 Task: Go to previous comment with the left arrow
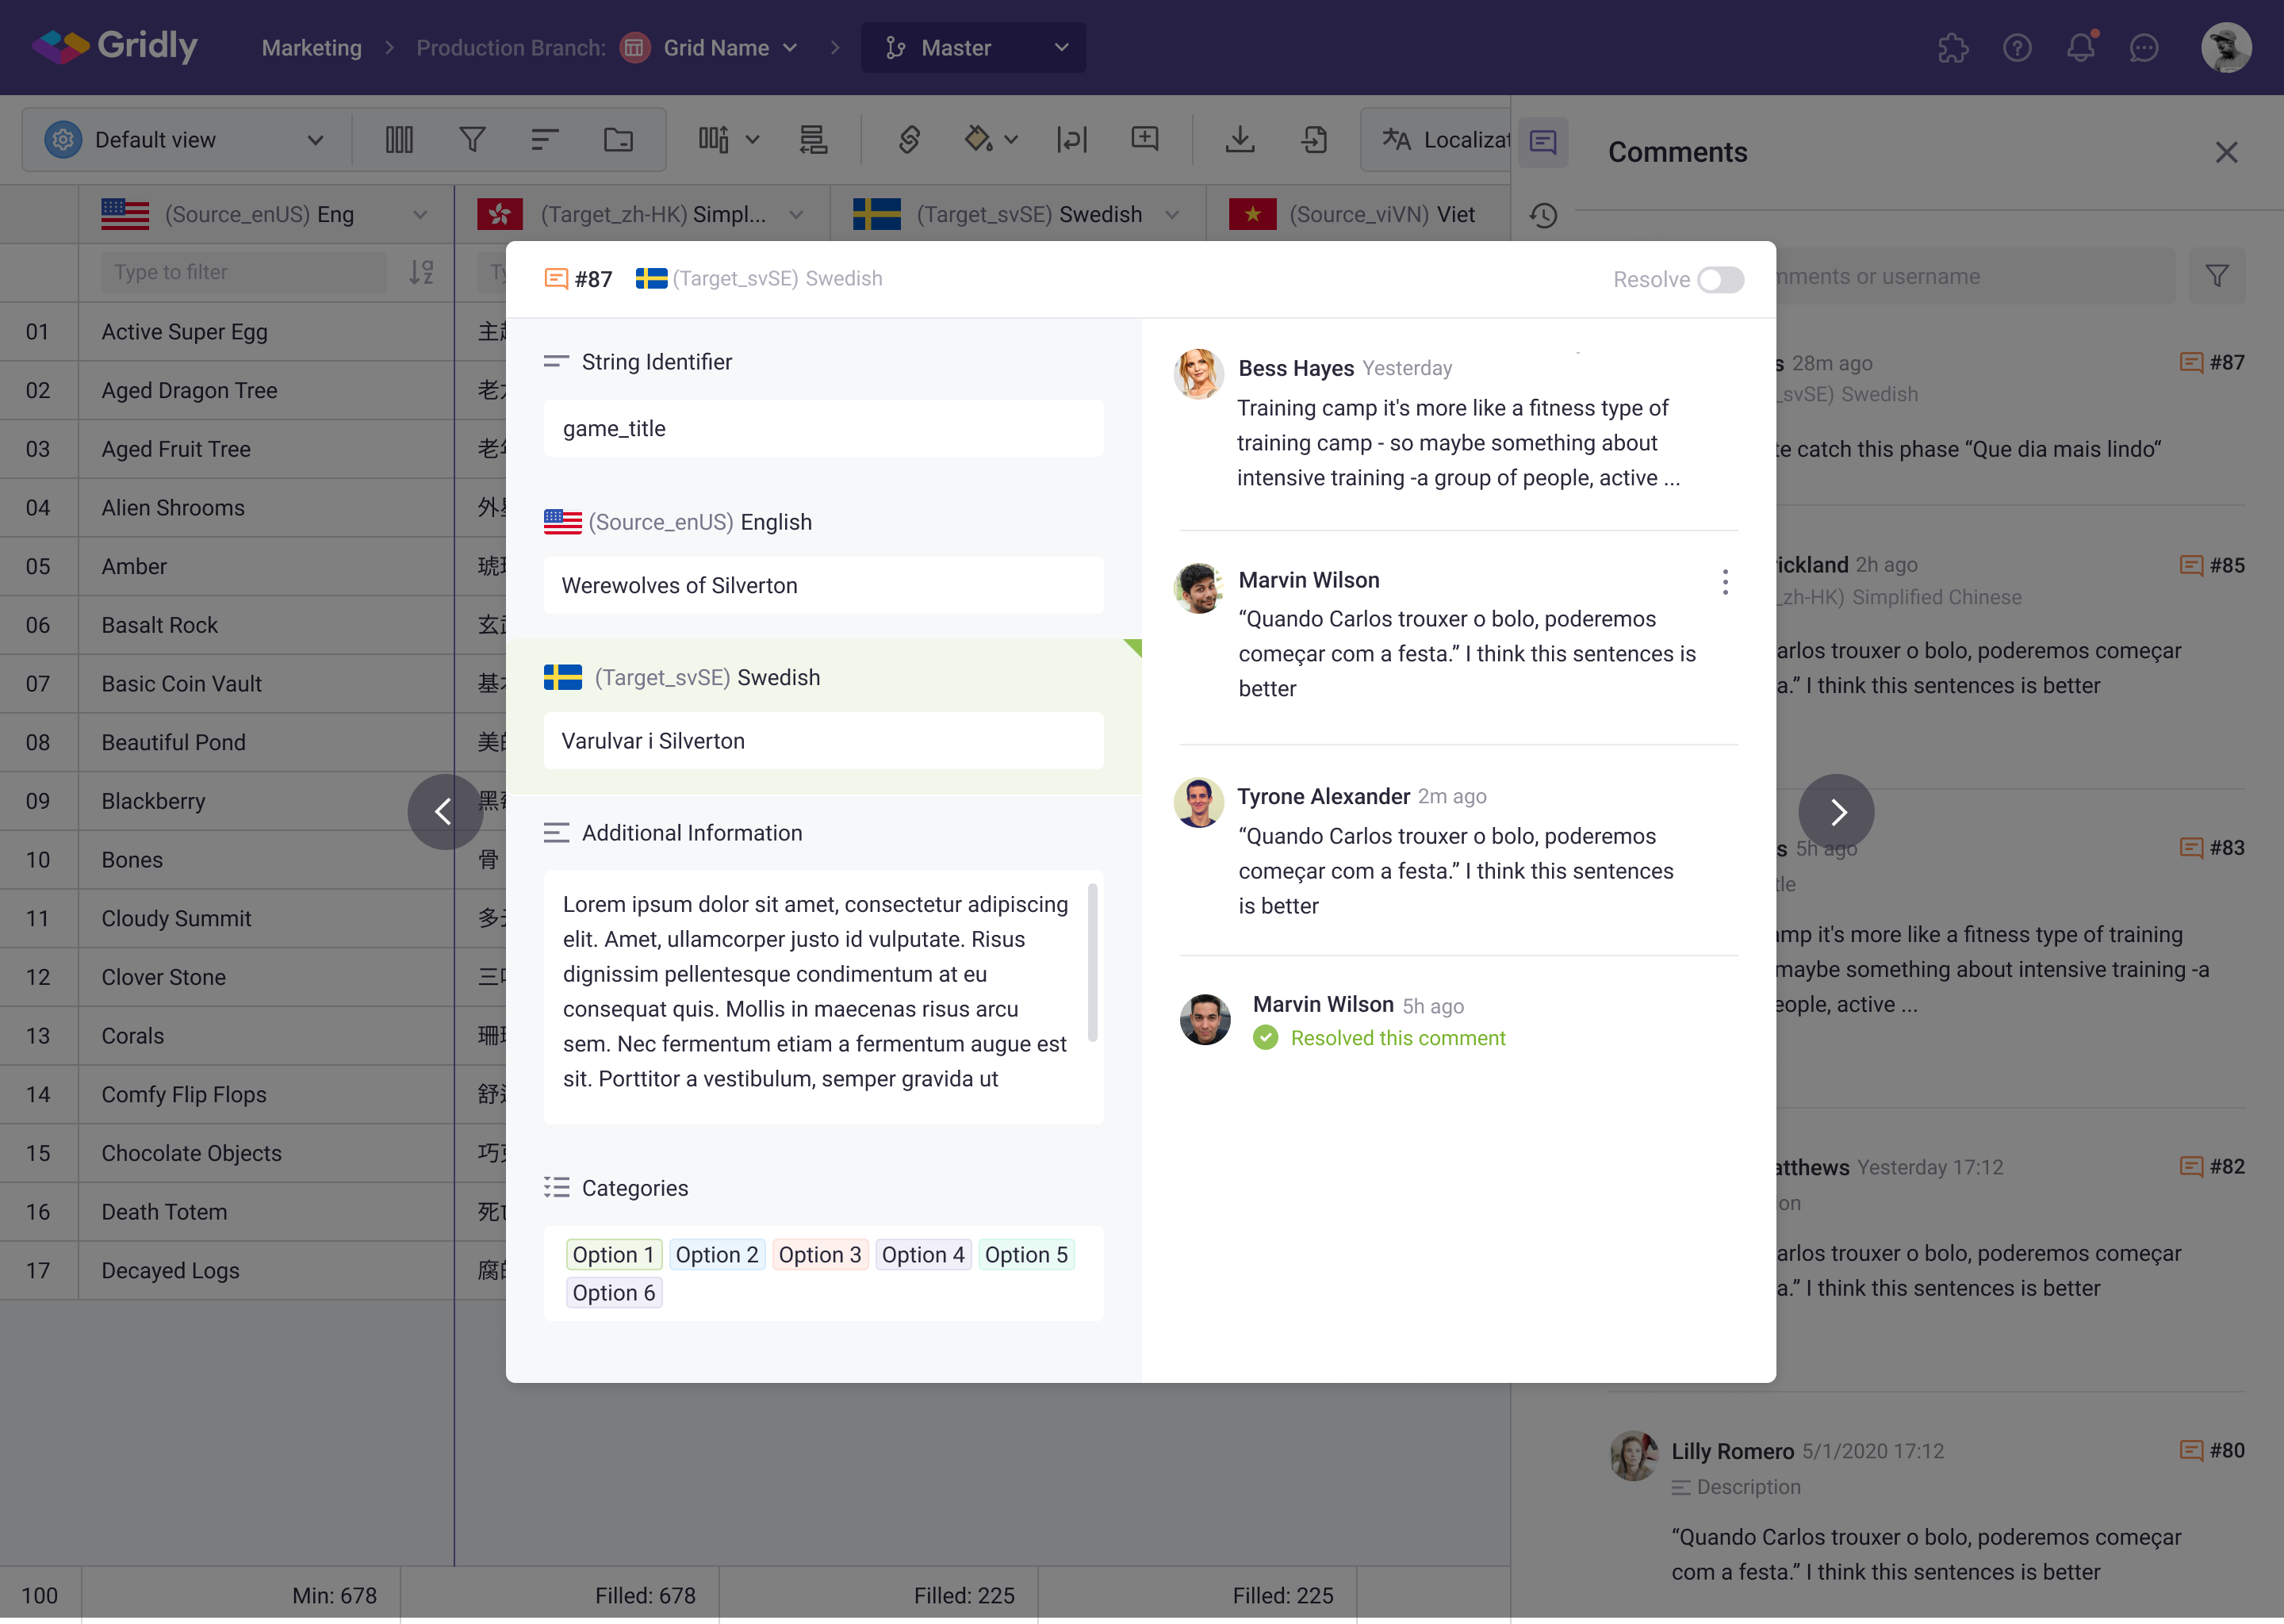click(x=445, y=812)
